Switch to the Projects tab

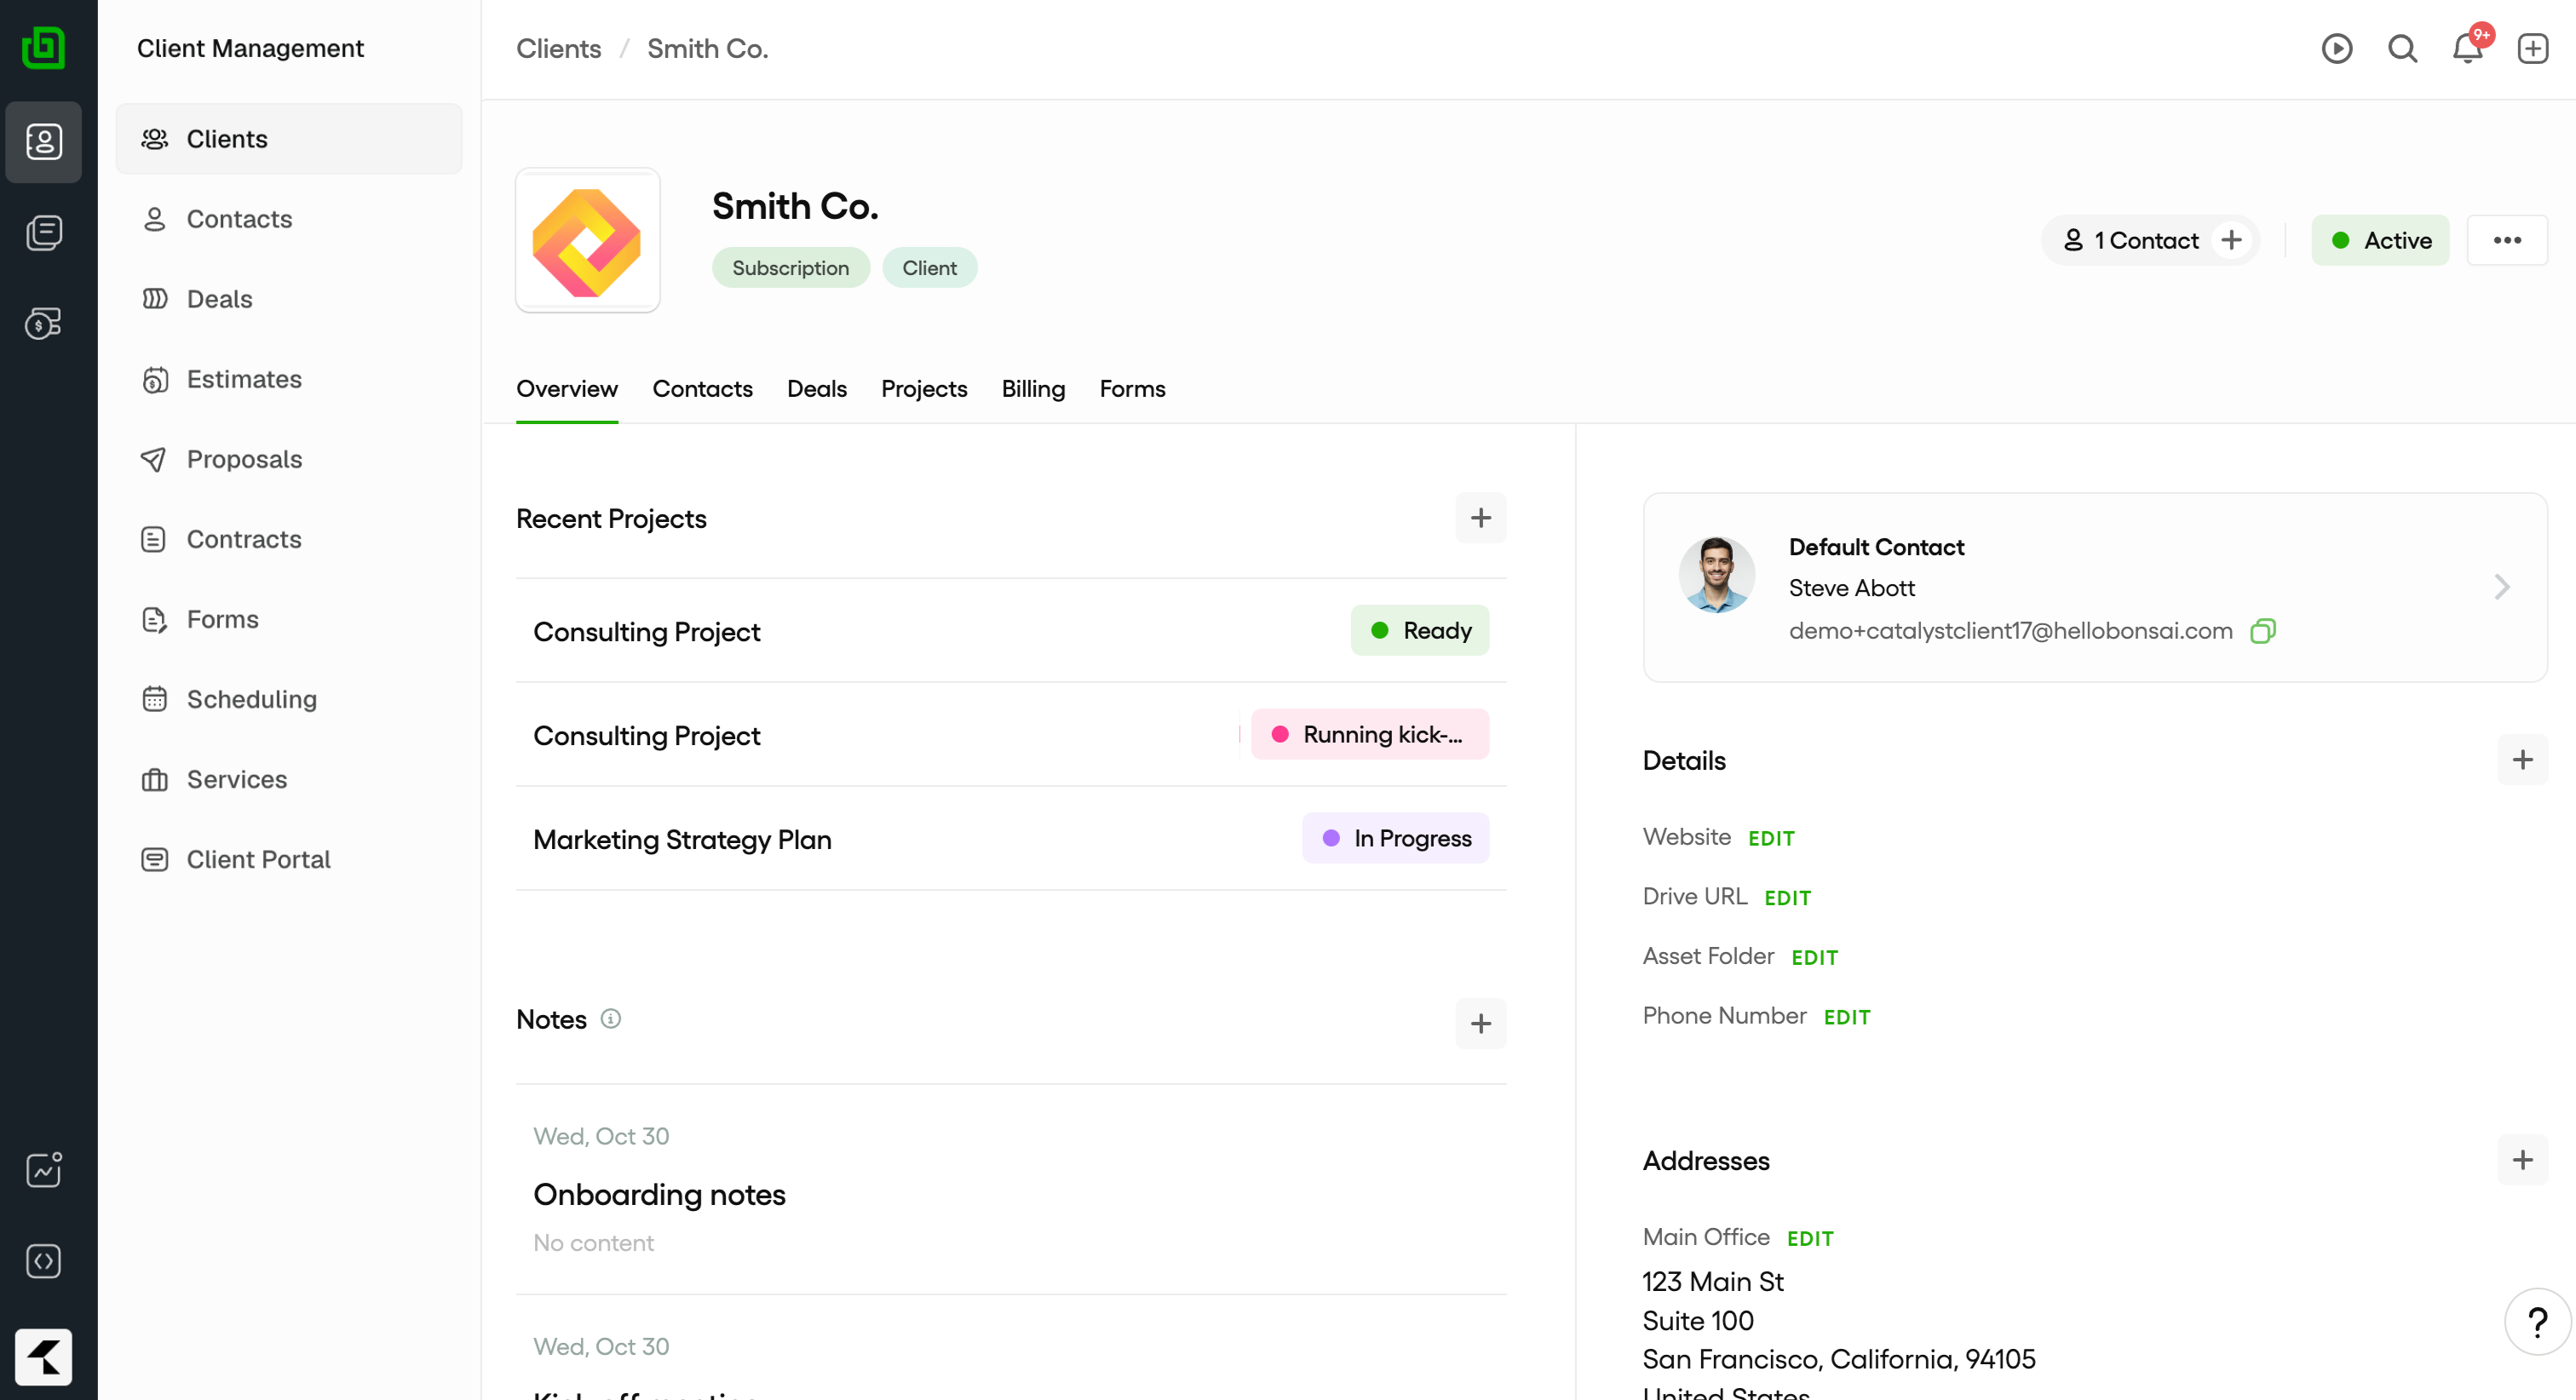click(923, 389)
